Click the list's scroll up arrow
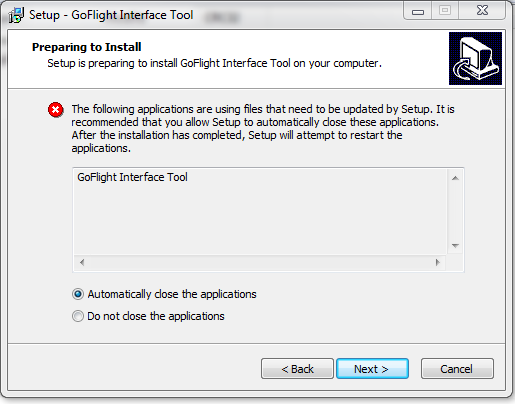This screenshot has width=515, height=404. tap(455, 178)
